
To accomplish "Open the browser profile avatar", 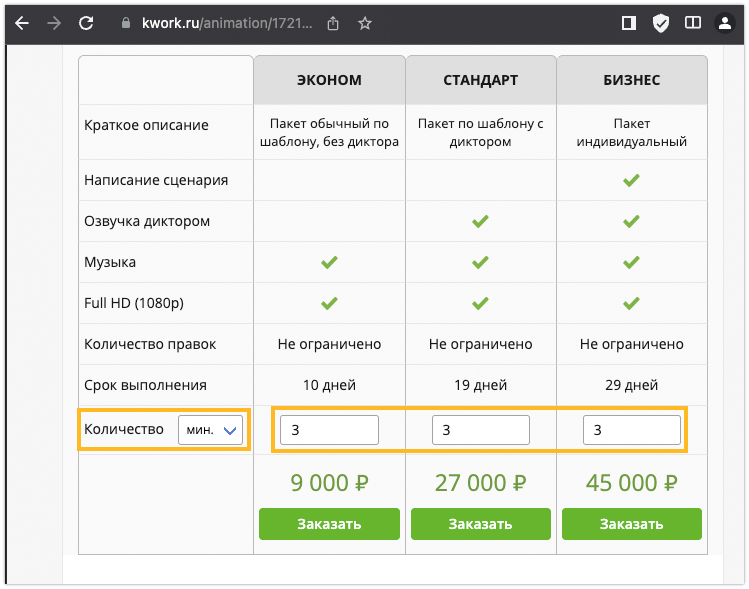I will click(x=724, y=22).
